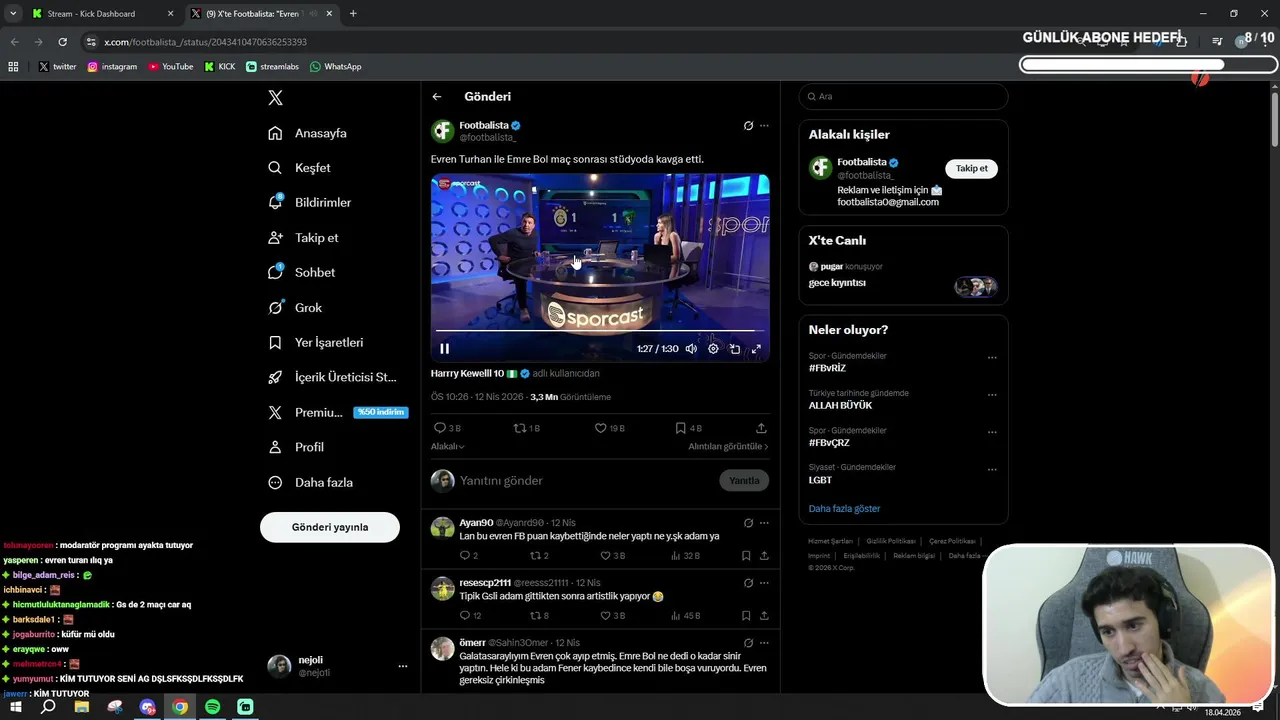The image size is (1280, 720).
Task: Open Daha fazla menu
Action: [x=310, y=482]
